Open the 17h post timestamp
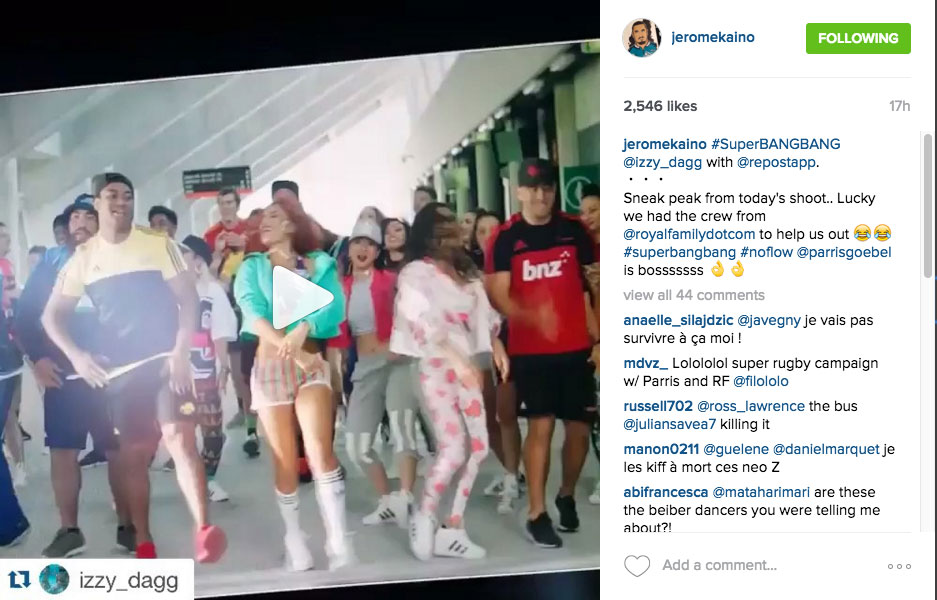The height and width of the screenshot is (600, 937). tap(899, 106)
